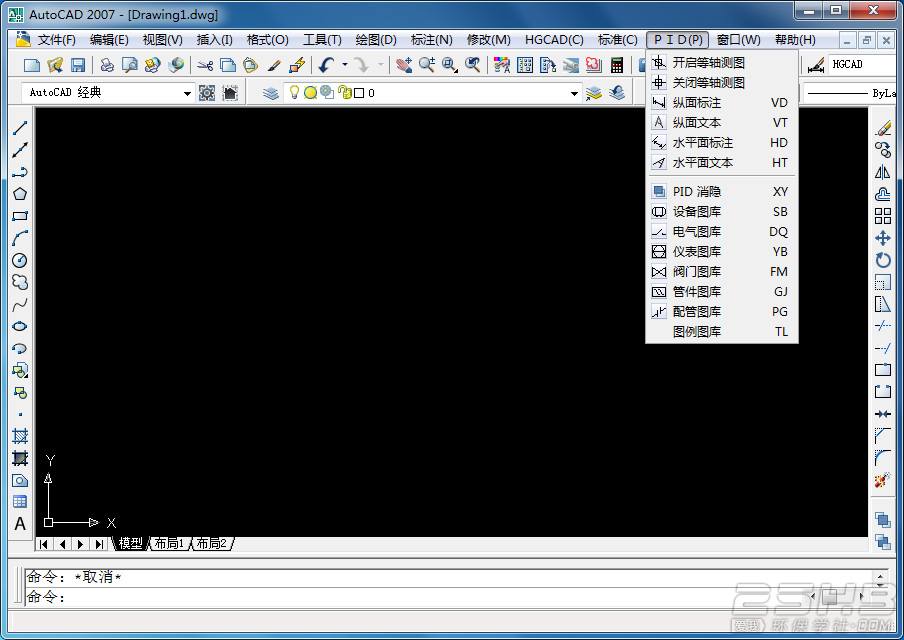The height and width of the screenshot is (640, 904).
Task: Activate Zoom Realtime magnifier tool
Action: (x=427, y=65)
